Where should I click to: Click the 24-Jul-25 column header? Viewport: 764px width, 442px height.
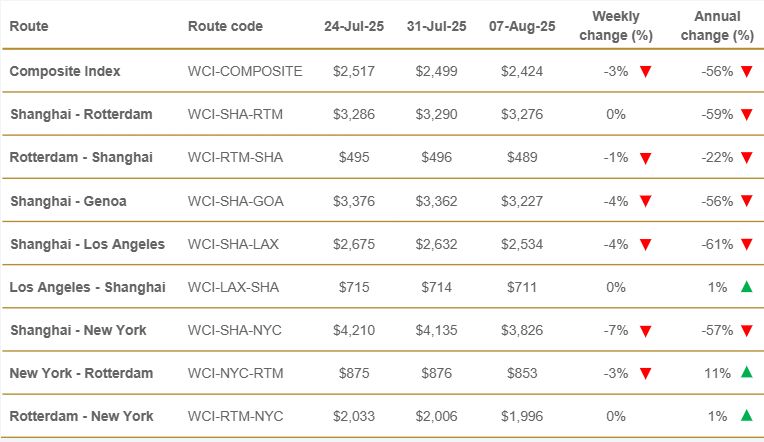coord(354,26)
